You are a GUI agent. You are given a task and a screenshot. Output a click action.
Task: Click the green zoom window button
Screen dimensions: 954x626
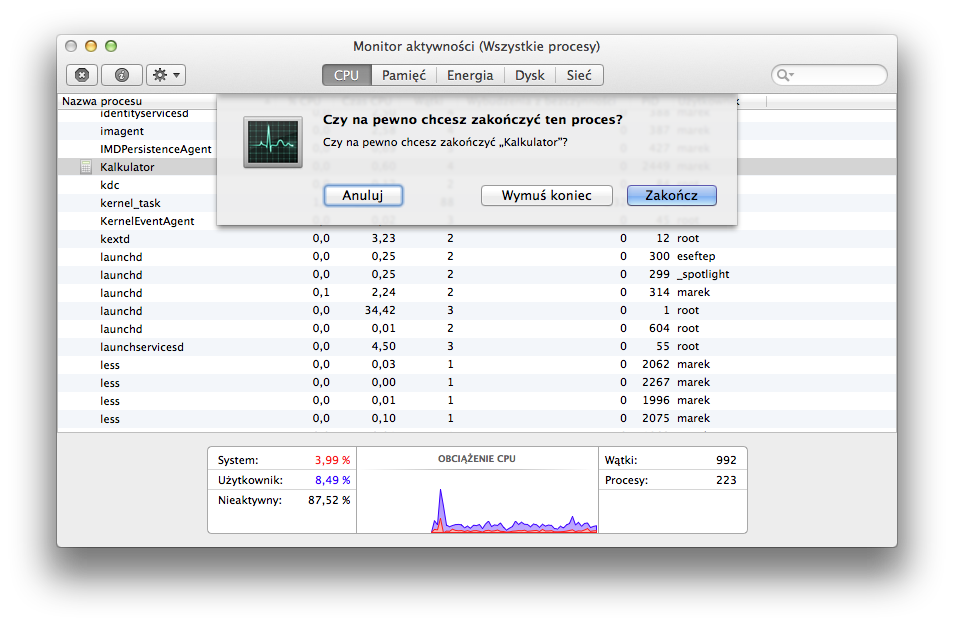(111, 46)
